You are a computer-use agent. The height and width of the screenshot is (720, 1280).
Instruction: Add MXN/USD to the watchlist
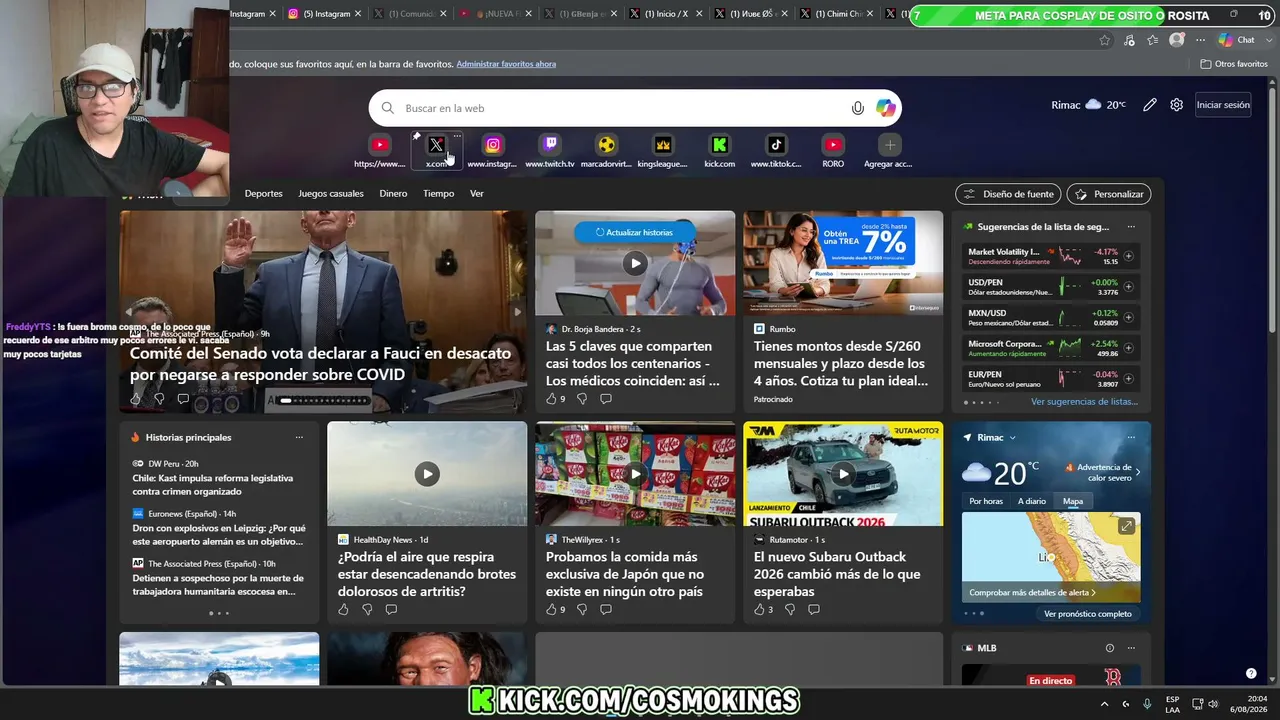tap(1129, 317)
